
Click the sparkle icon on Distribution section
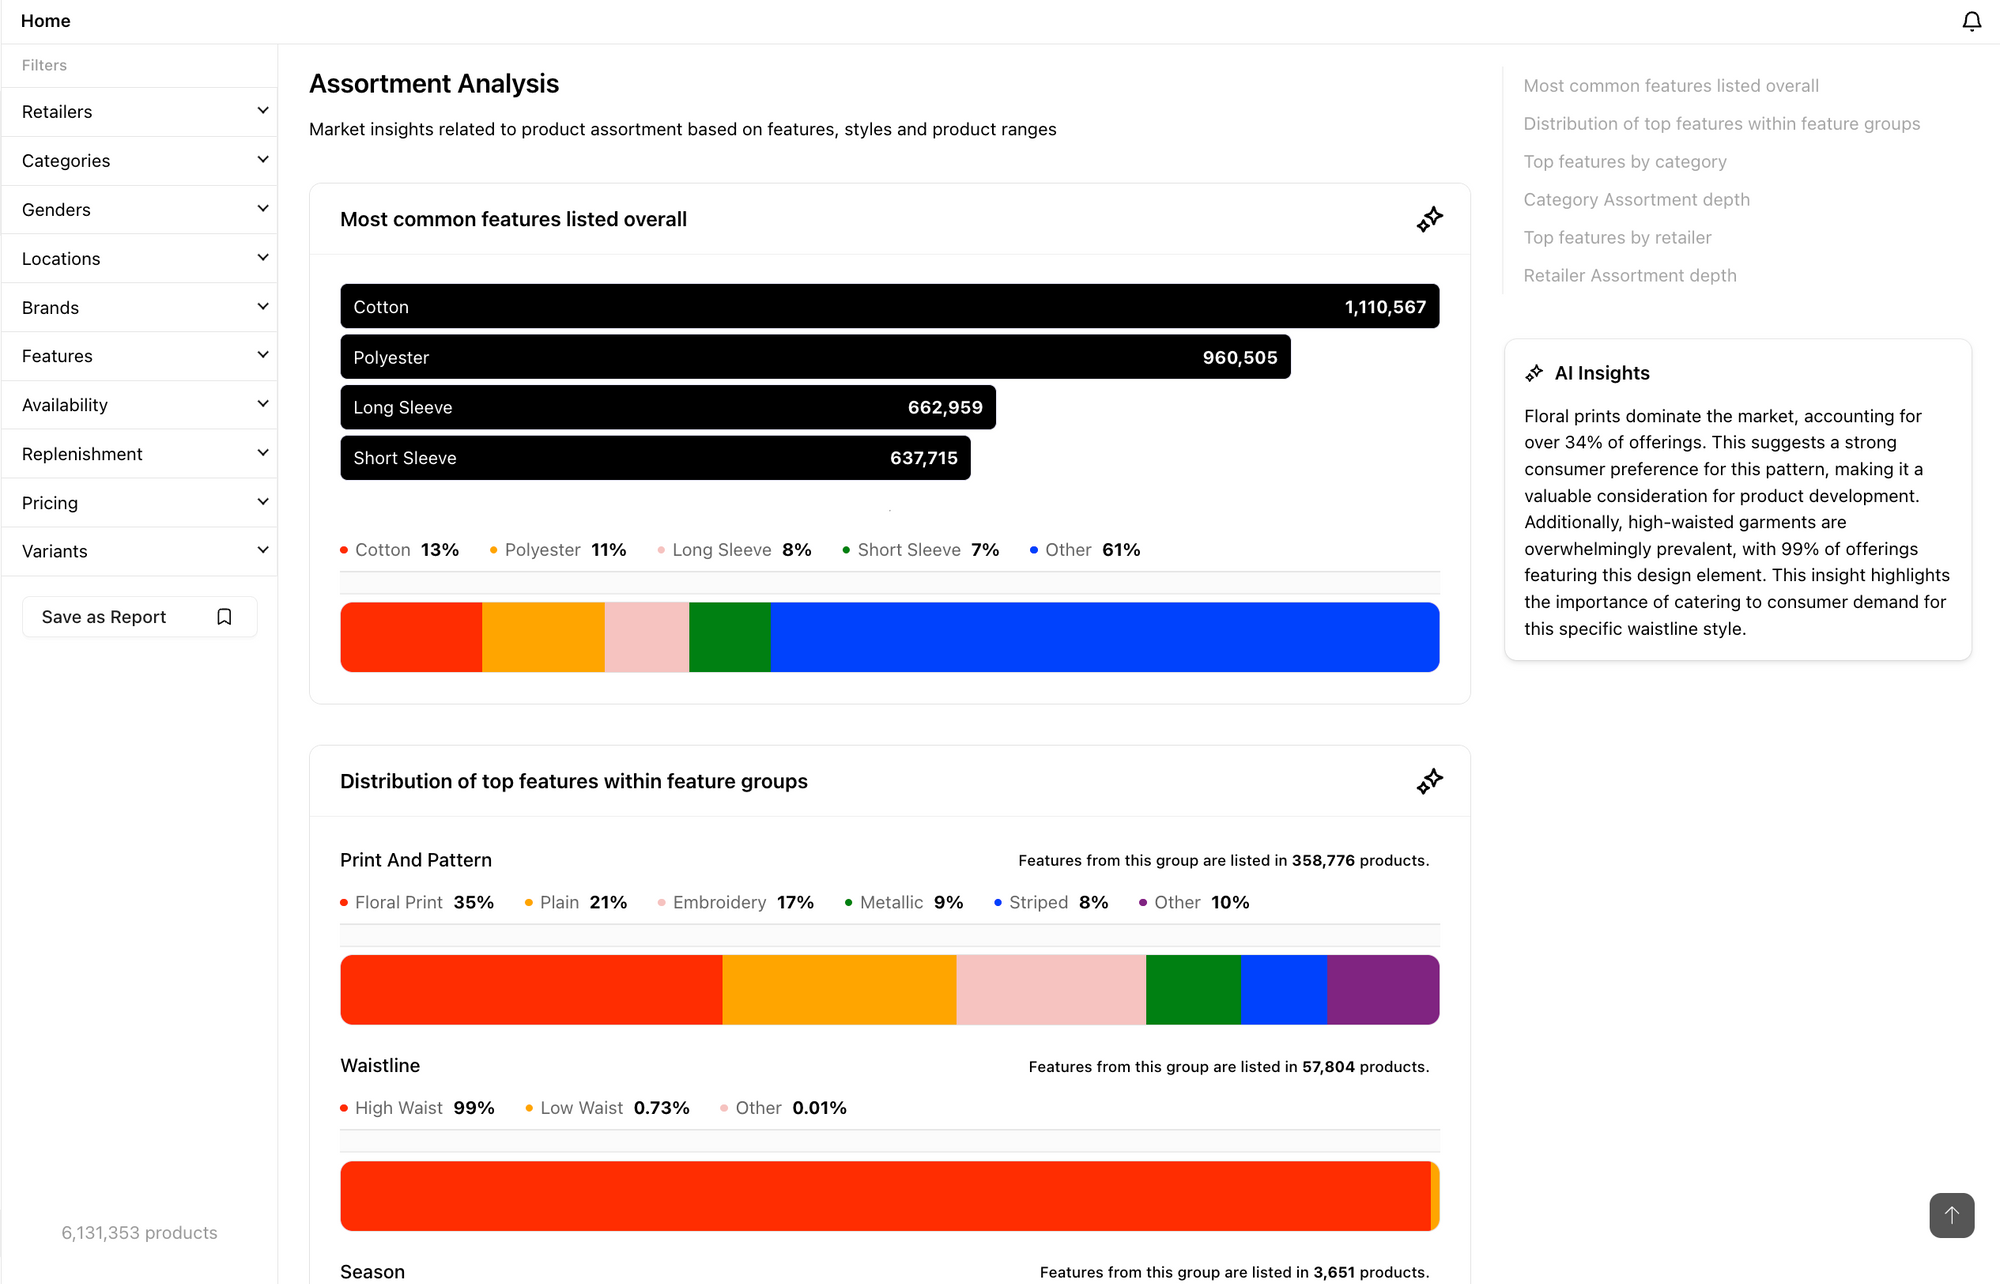pos(1429,781)
